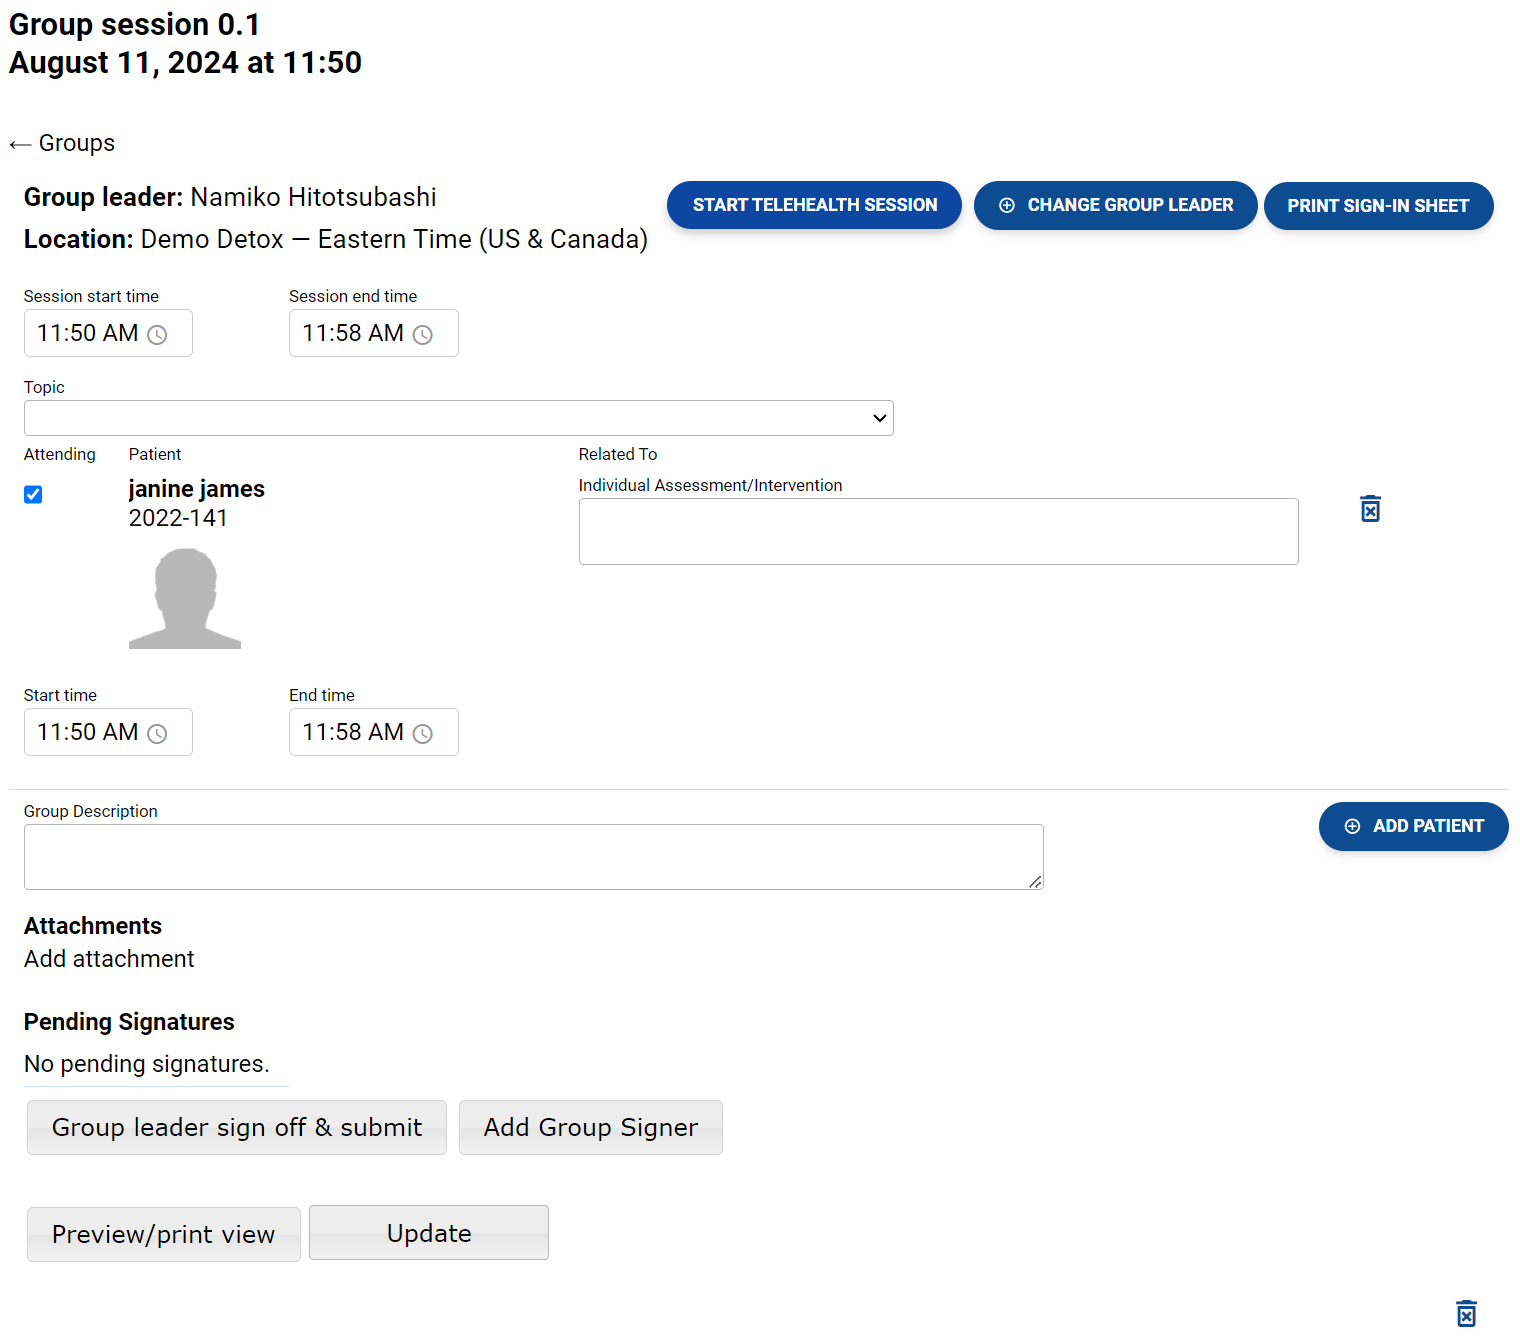Click janine james profile avatar
The image size is (1520, 1340).
coord(185,598)
